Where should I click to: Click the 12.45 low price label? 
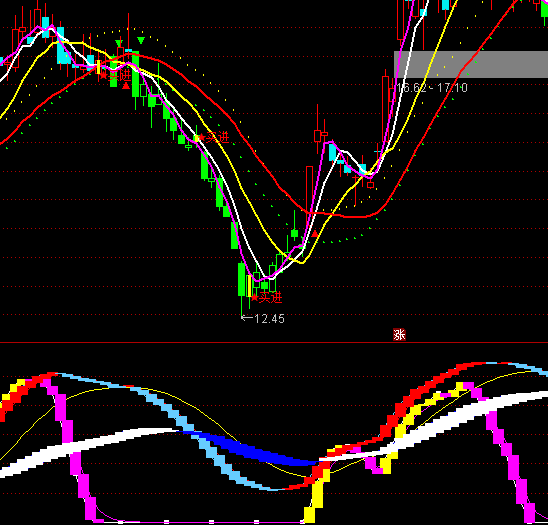[x=269, y=319]
